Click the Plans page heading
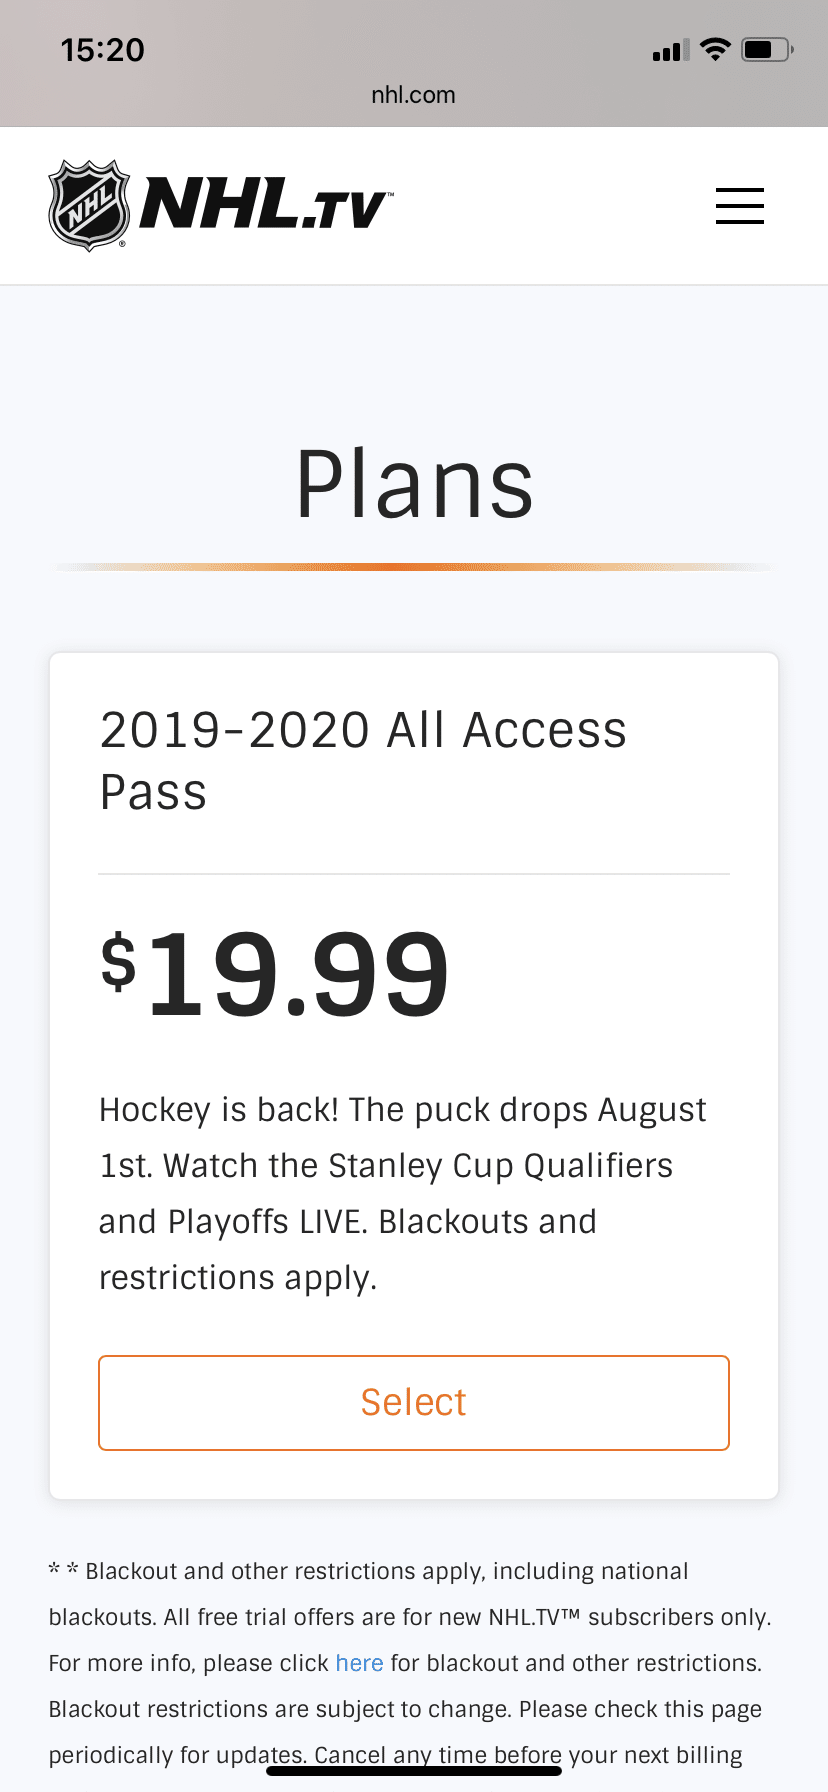The image size is (828, 1792). 413,483
